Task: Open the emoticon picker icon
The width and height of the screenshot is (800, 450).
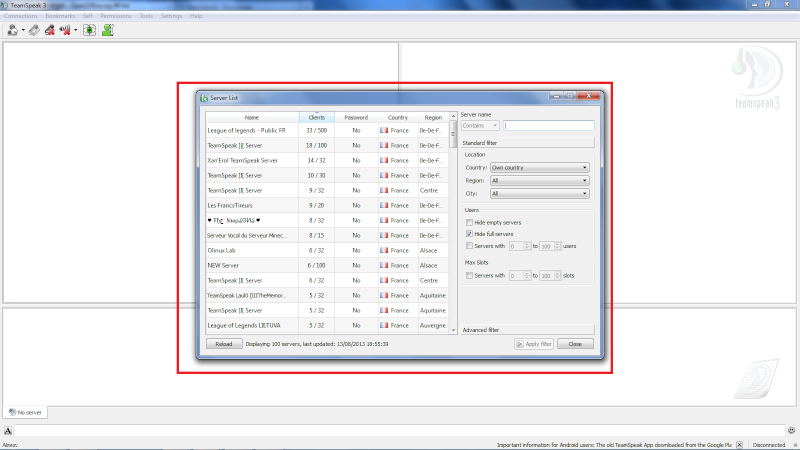Action: coord(791,431)
